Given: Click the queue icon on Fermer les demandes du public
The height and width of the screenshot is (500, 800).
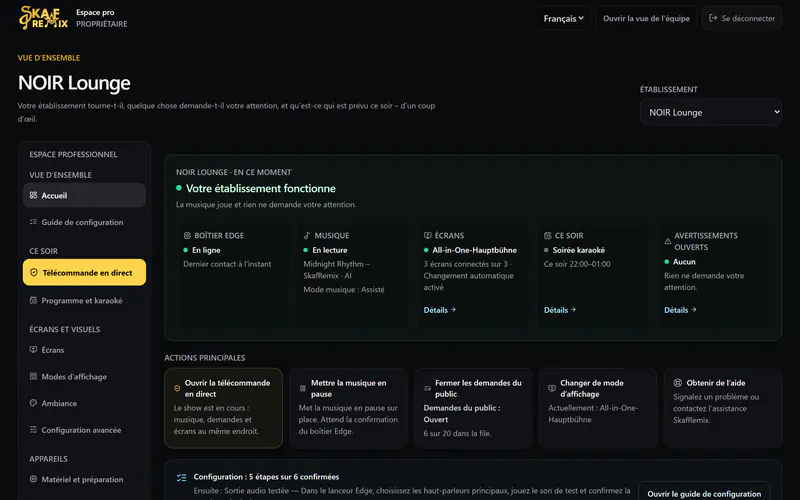Looking at the screenshot, I should [x=428, y=388].
